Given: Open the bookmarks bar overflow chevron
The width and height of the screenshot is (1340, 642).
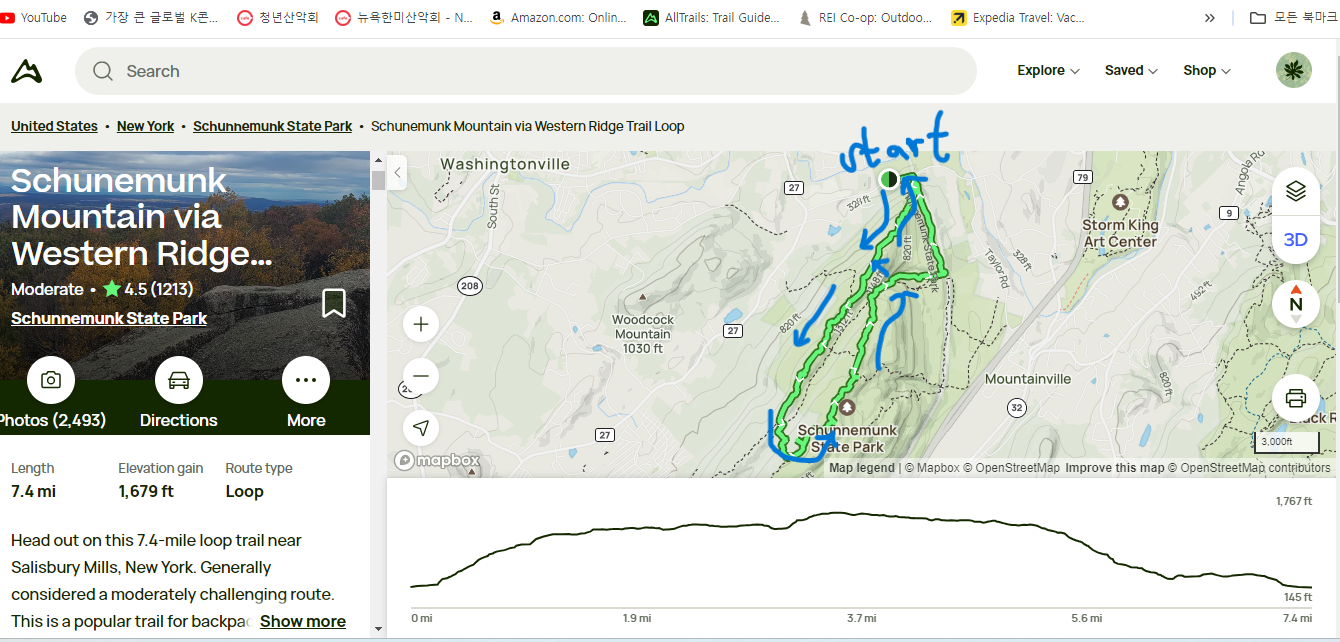Looking at the screenshot, I should (x=1210, y=17).
